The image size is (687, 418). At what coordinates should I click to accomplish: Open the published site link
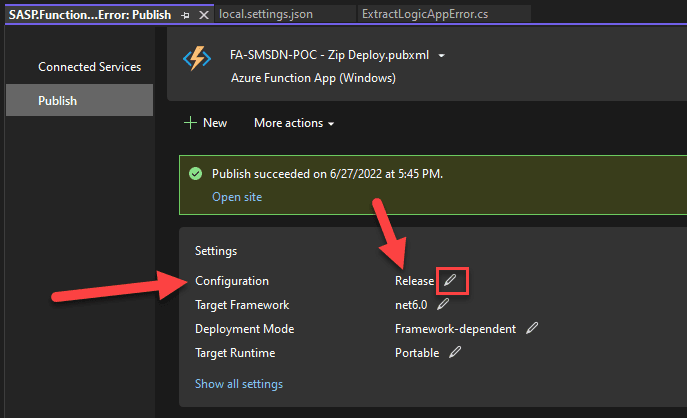[236, 197]
